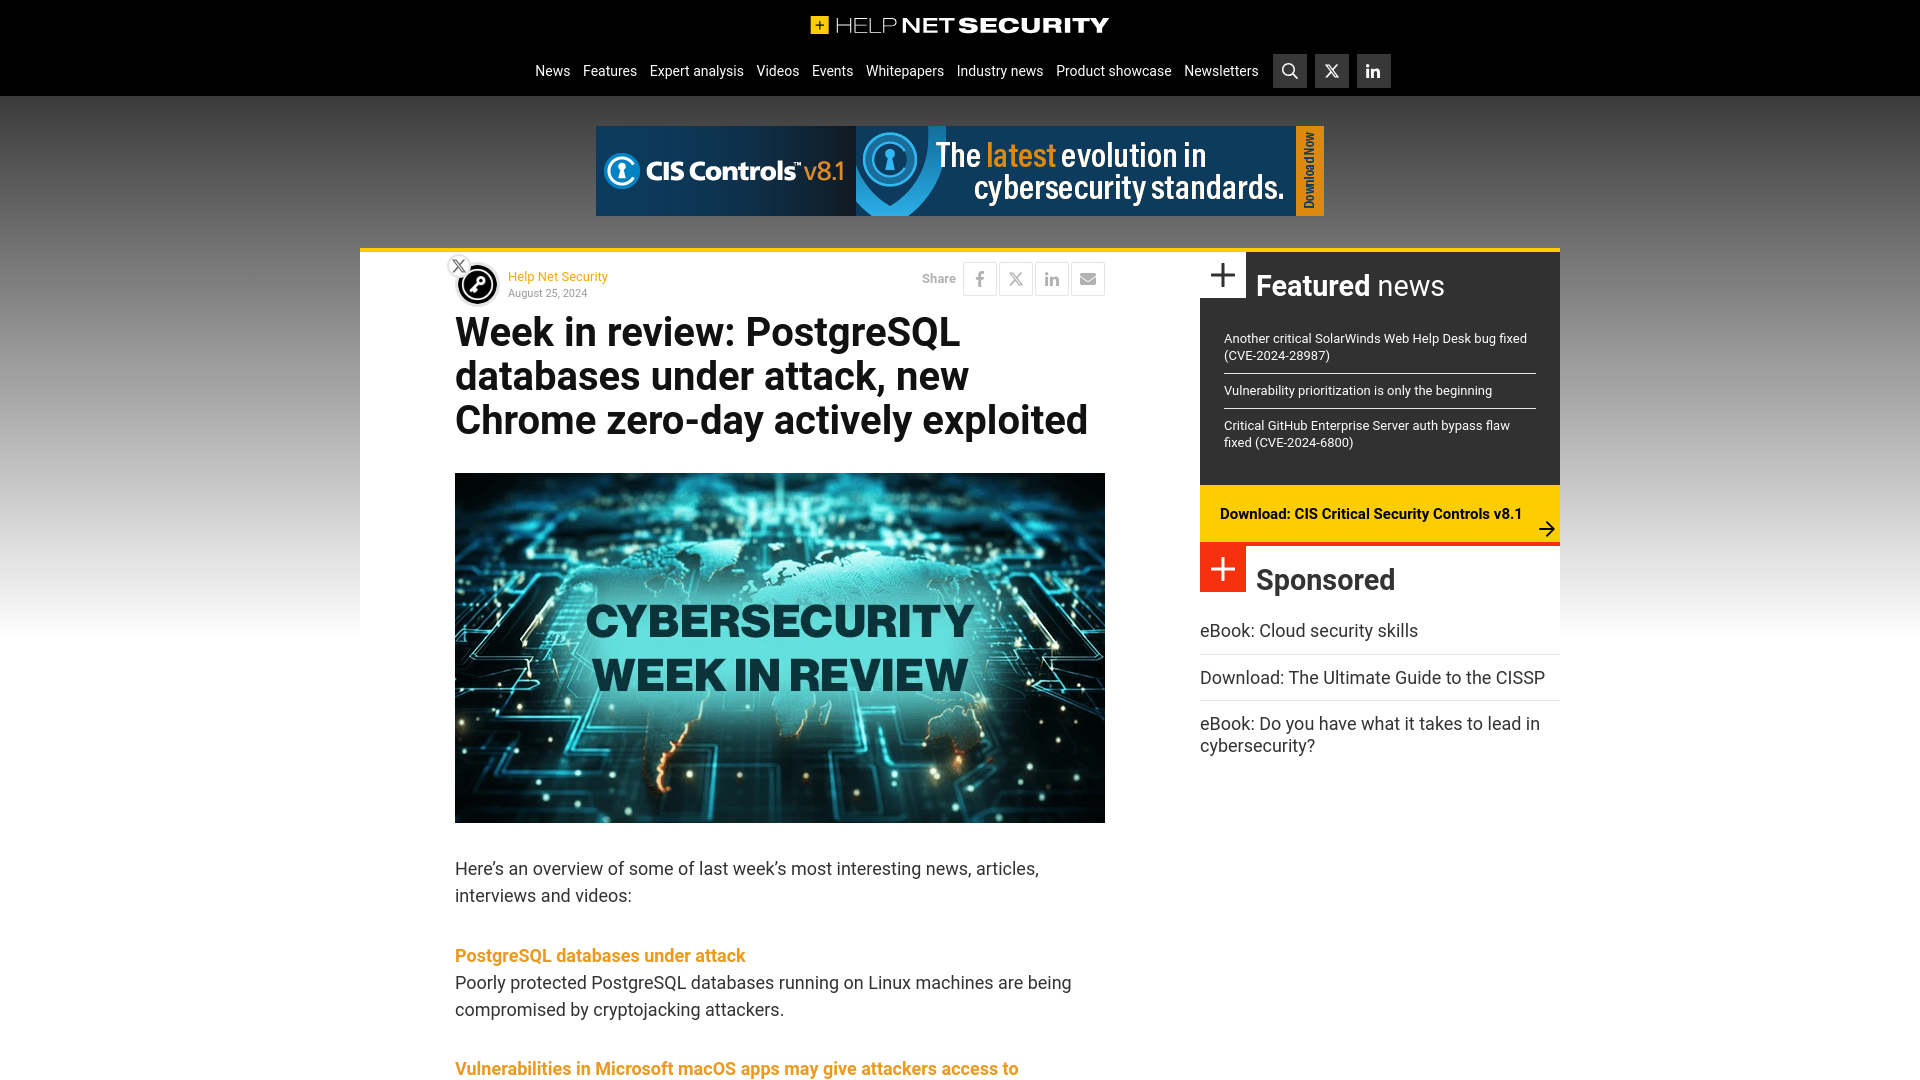This screenshot has width=1920, height=1080.
Task: Click the X (Twitter) social icon in navbar
Action: click(x=1331, y=71)
